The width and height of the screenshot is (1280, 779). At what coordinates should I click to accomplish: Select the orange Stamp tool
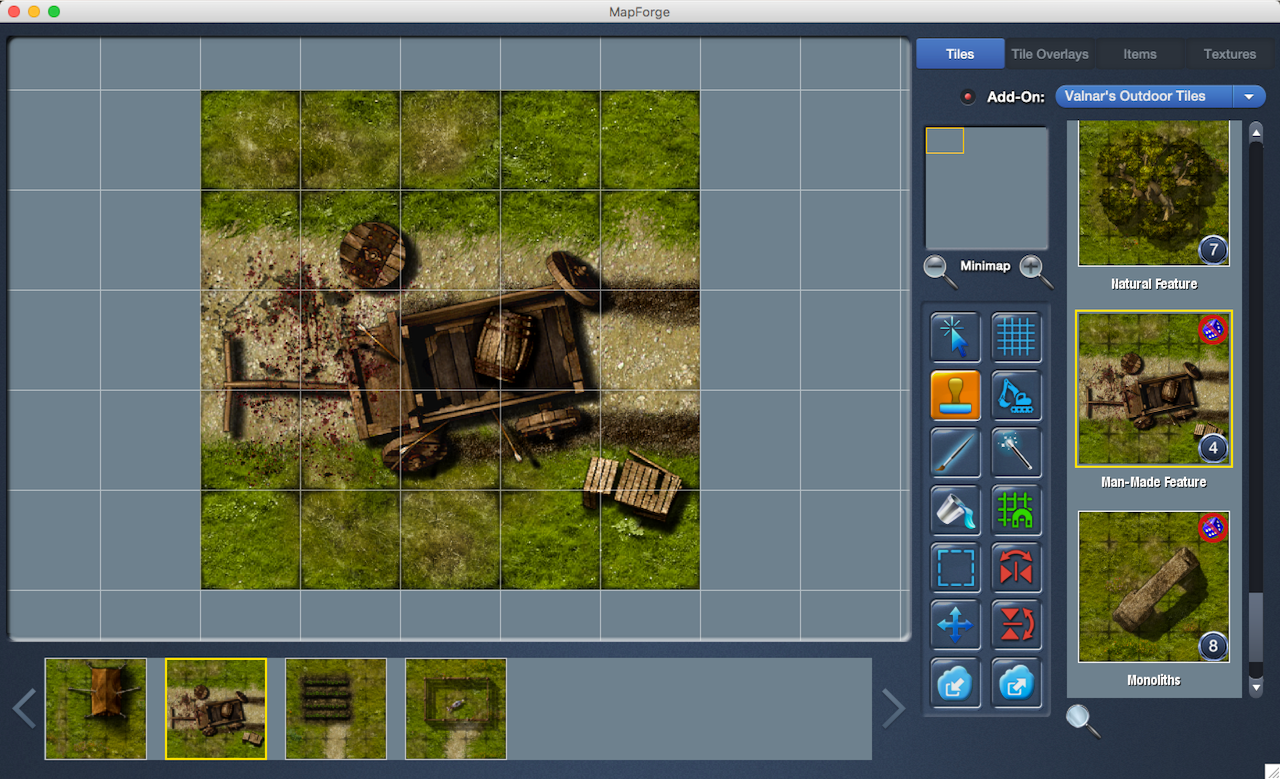point(956,395)
